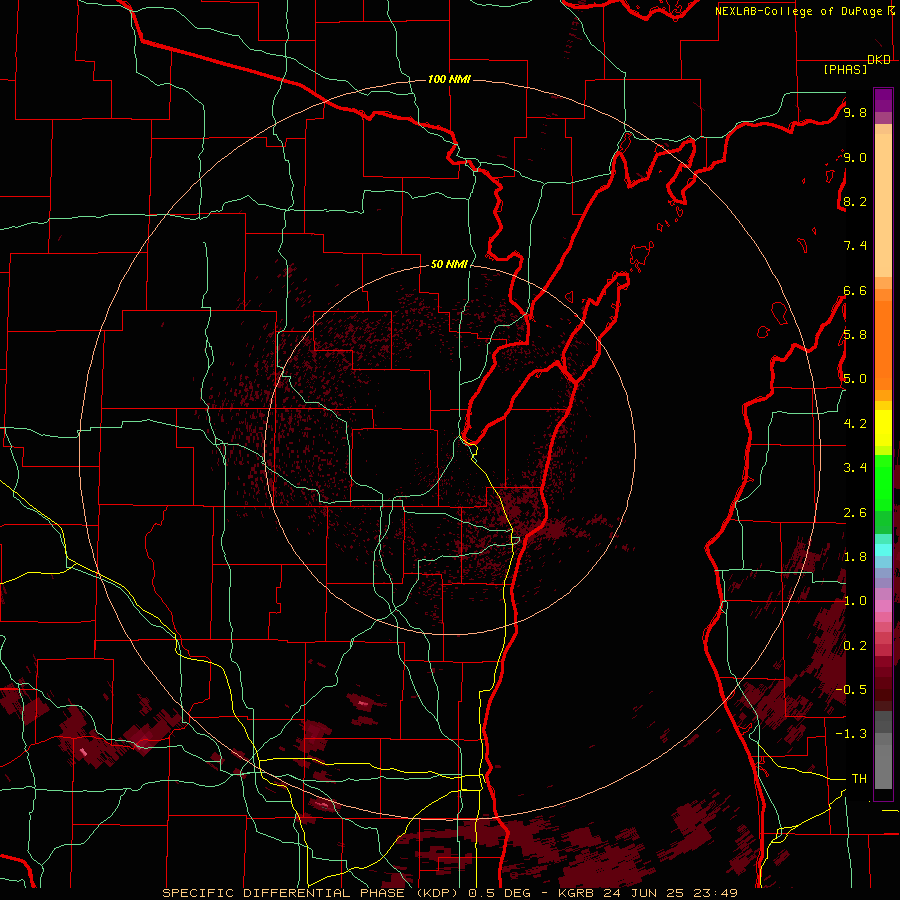Click the 3.4 legend value

[x=855, y=468]
